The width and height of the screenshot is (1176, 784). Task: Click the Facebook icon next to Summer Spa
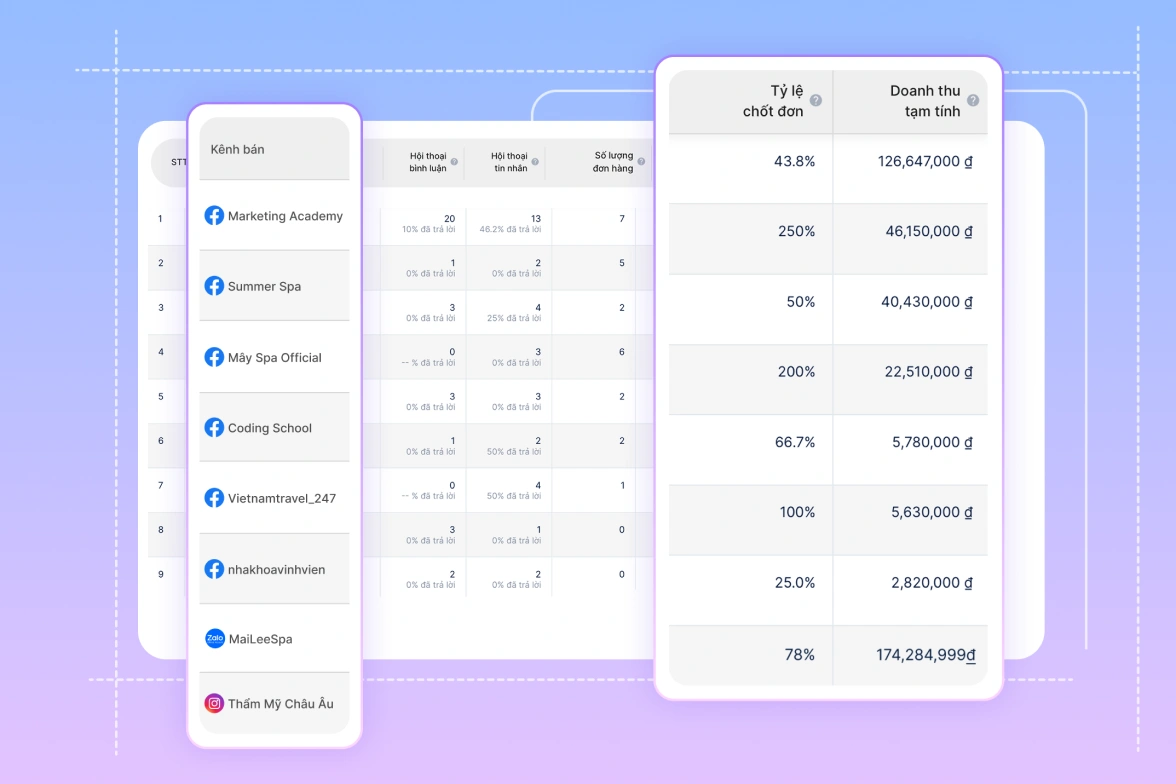pyautogui.click(x=214, y=286)
